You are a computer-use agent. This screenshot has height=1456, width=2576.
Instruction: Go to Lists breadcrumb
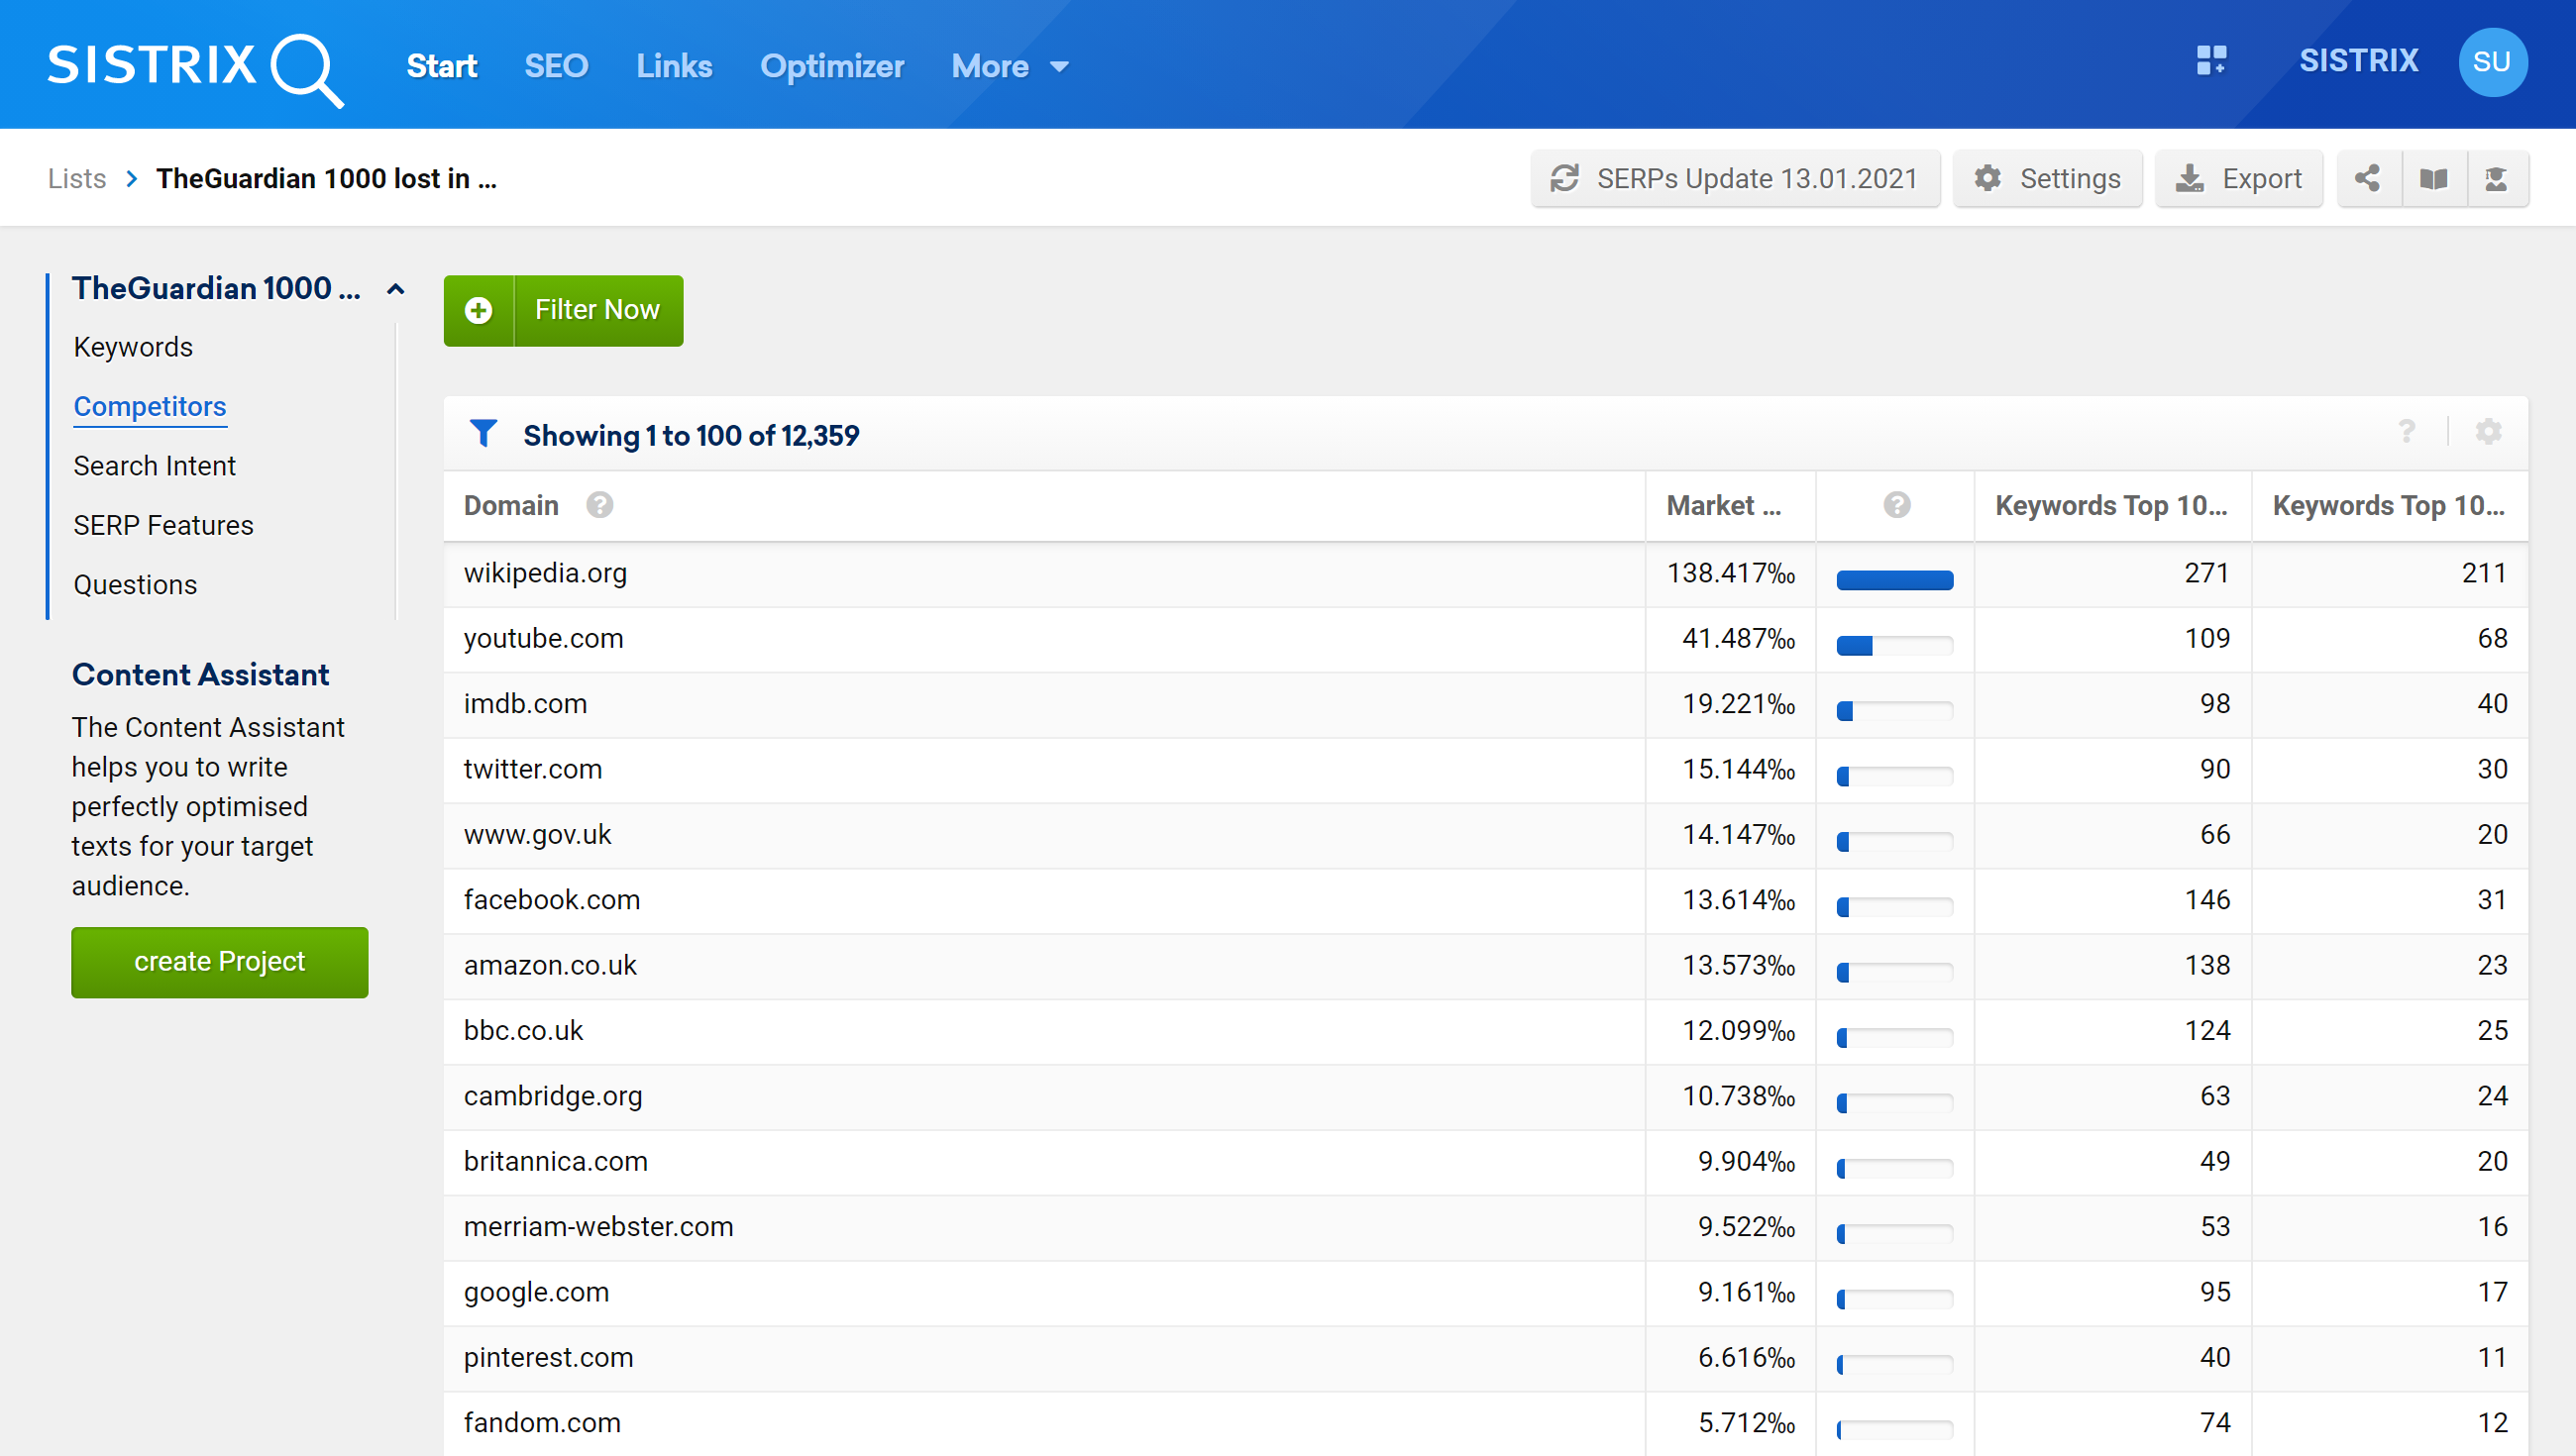(77, 178)
